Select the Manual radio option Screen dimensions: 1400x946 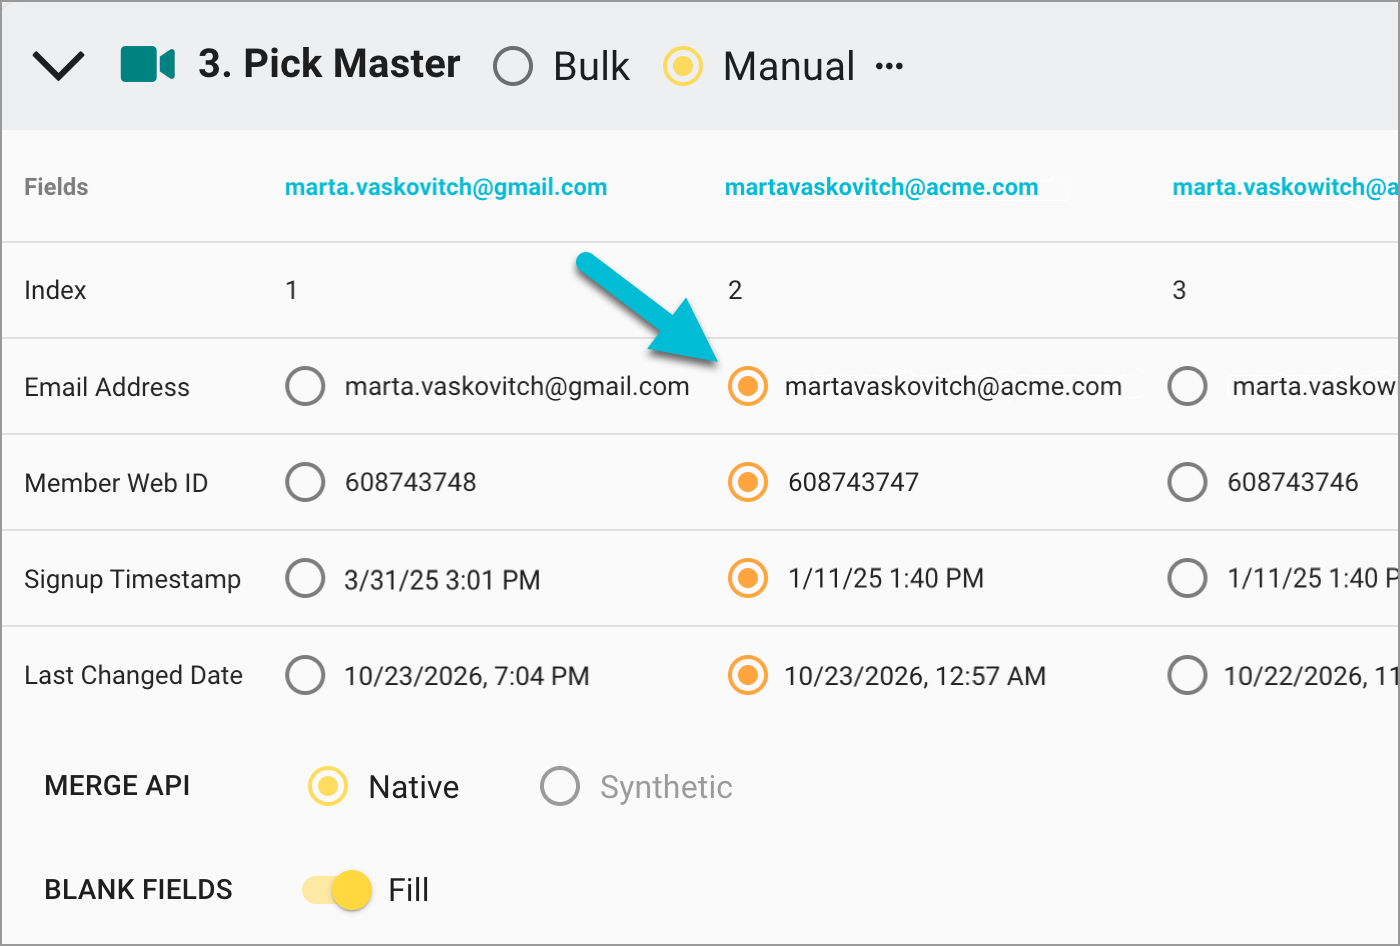pos(683,66)
